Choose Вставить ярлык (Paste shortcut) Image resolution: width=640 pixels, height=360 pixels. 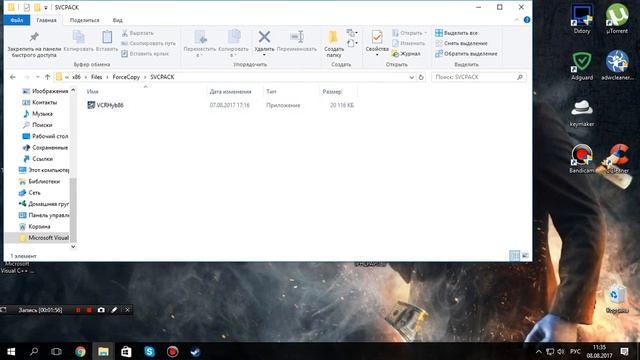click(145, 53)
